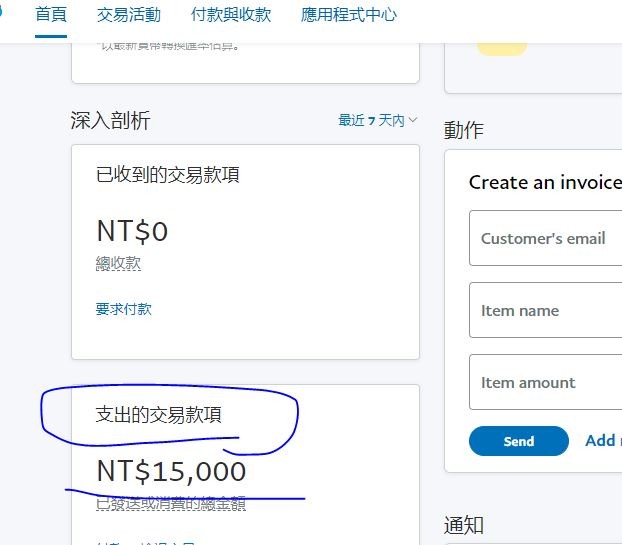The width and height of the screenshot is (622, 545).
Task: Click the NT$0 received amount
Action: pyautogui.click(x=132, y=231)
